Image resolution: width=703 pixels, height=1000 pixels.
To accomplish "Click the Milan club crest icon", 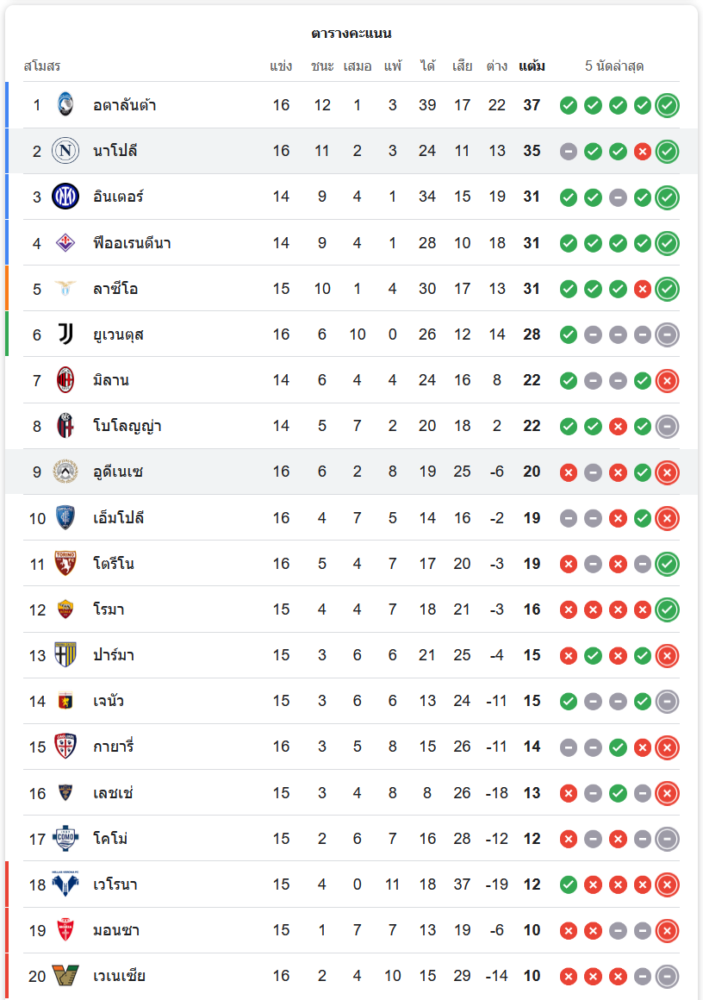I will pos(65,380).
